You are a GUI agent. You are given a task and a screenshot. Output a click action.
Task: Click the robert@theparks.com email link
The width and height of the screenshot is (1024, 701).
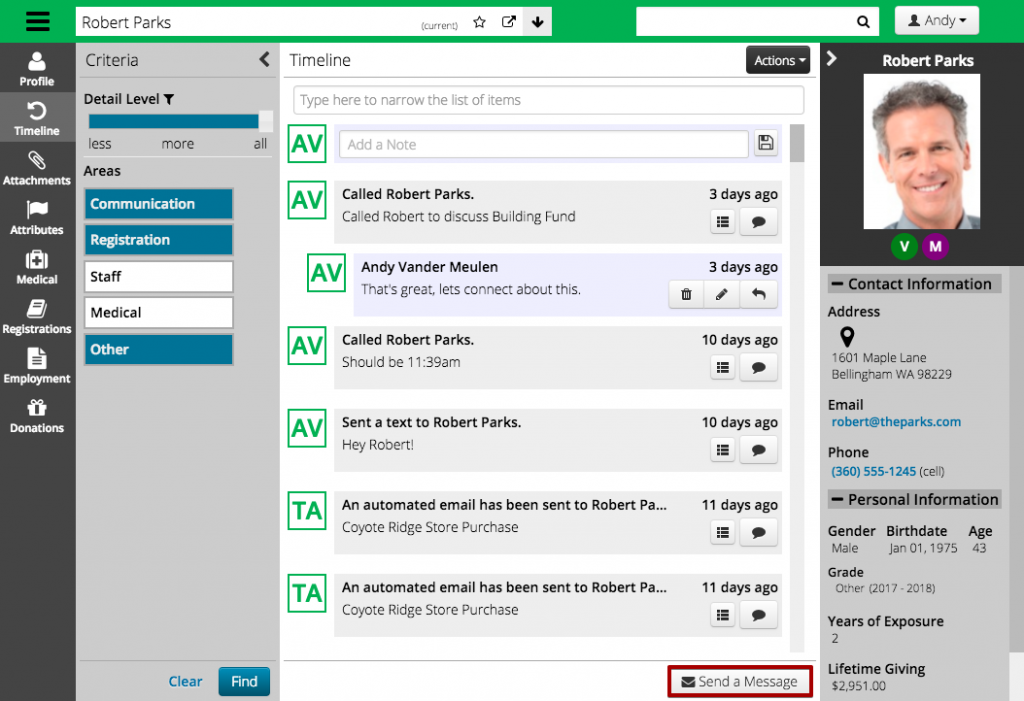point(896,422)
